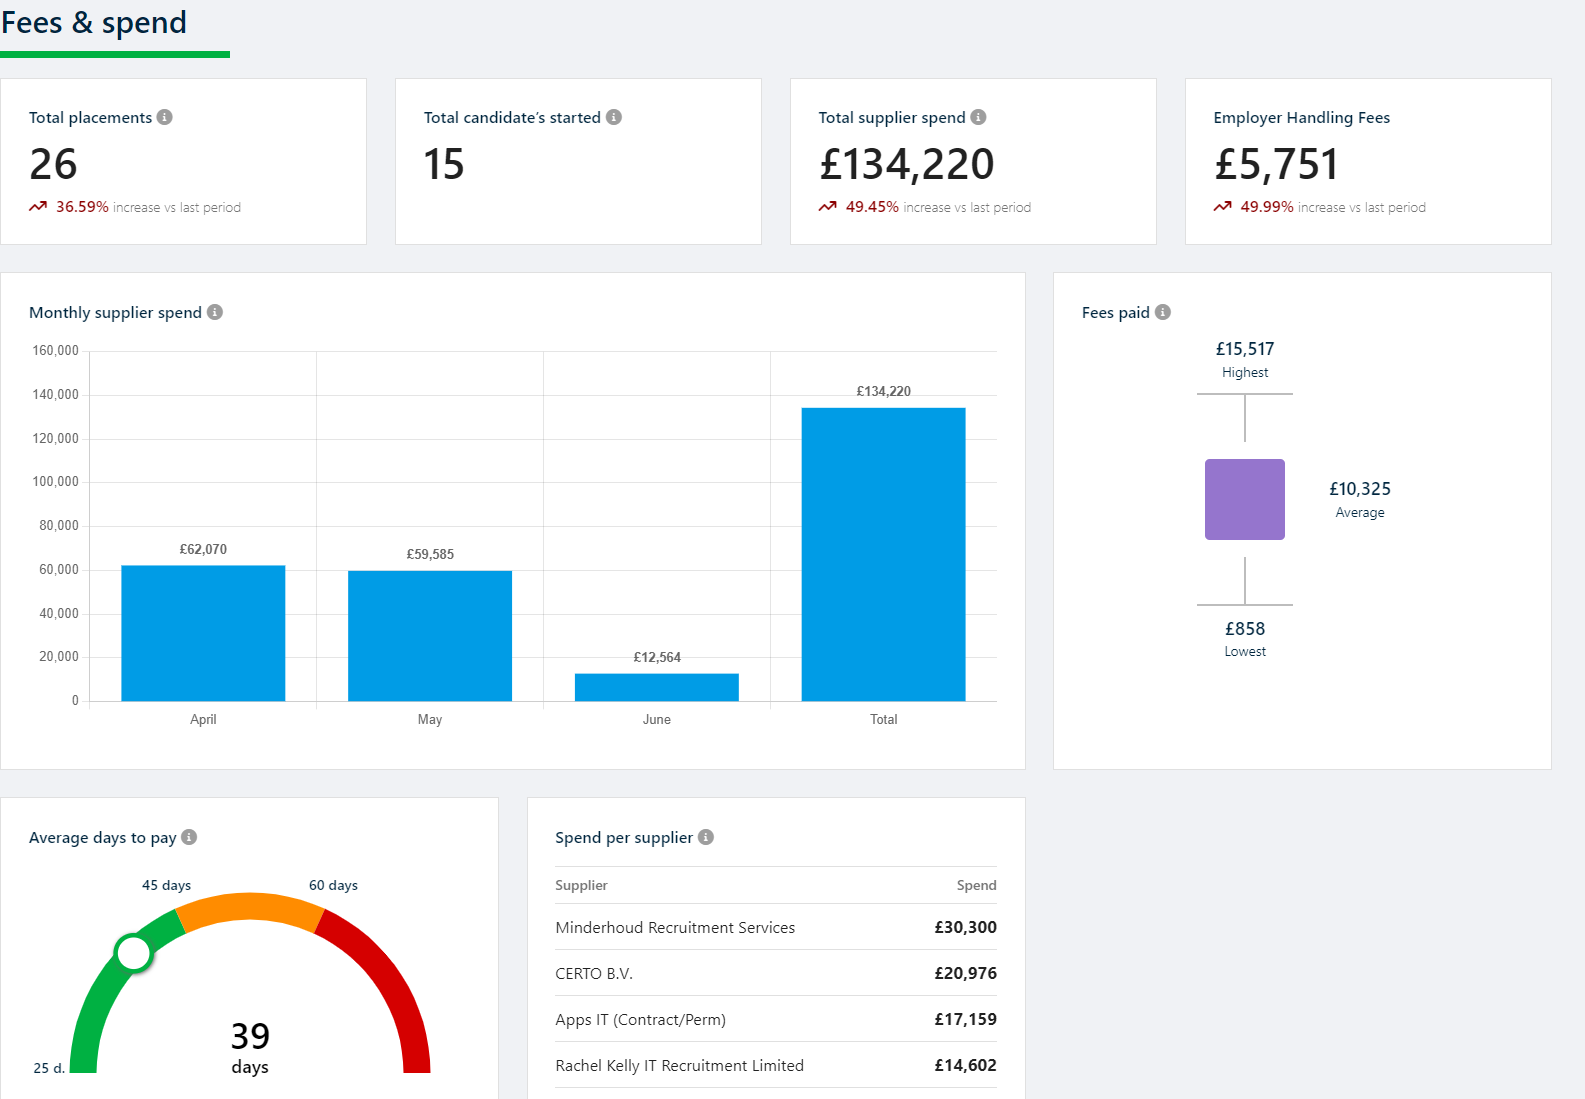Select the June bar in the chart
The height and width of the screenshot is (1099, 1585).
[657, 687]
